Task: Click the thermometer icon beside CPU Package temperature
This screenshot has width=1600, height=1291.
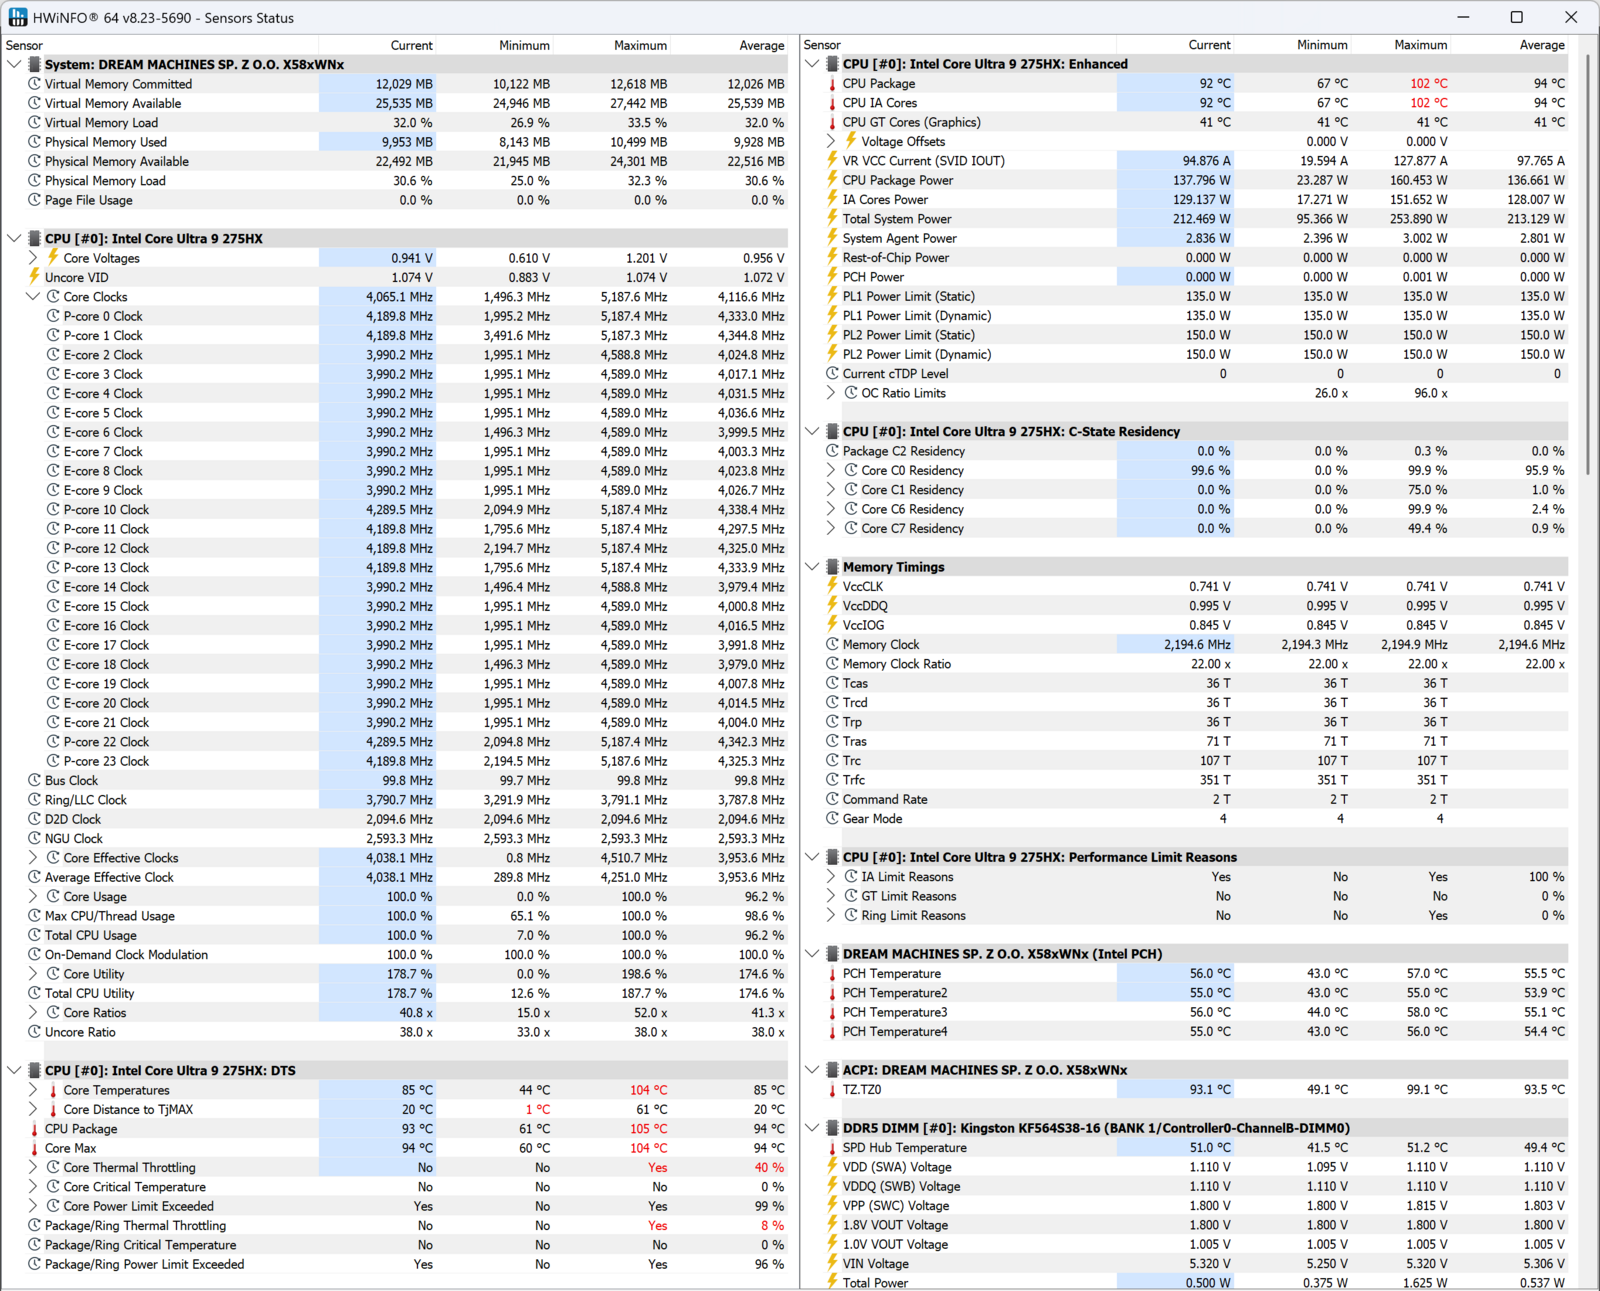Action: point(833,83)
